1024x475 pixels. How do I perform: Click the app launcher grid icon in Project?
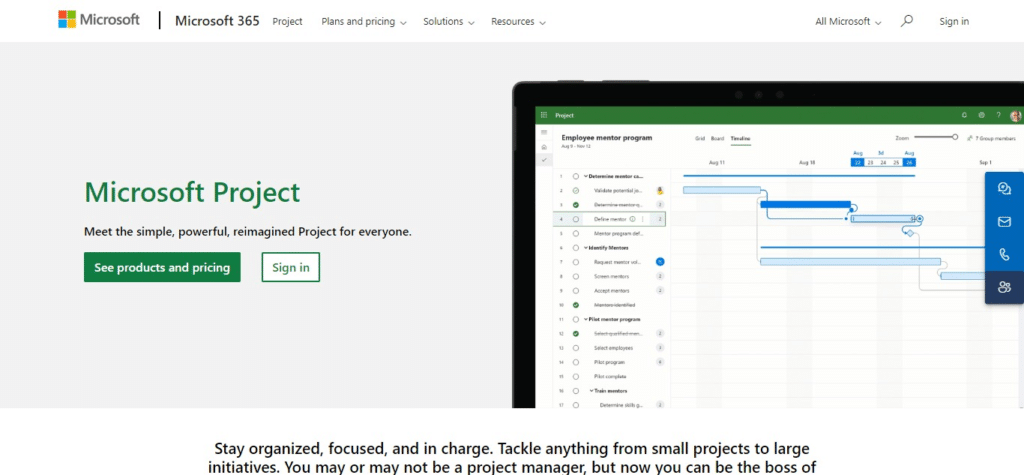point(544,116)
